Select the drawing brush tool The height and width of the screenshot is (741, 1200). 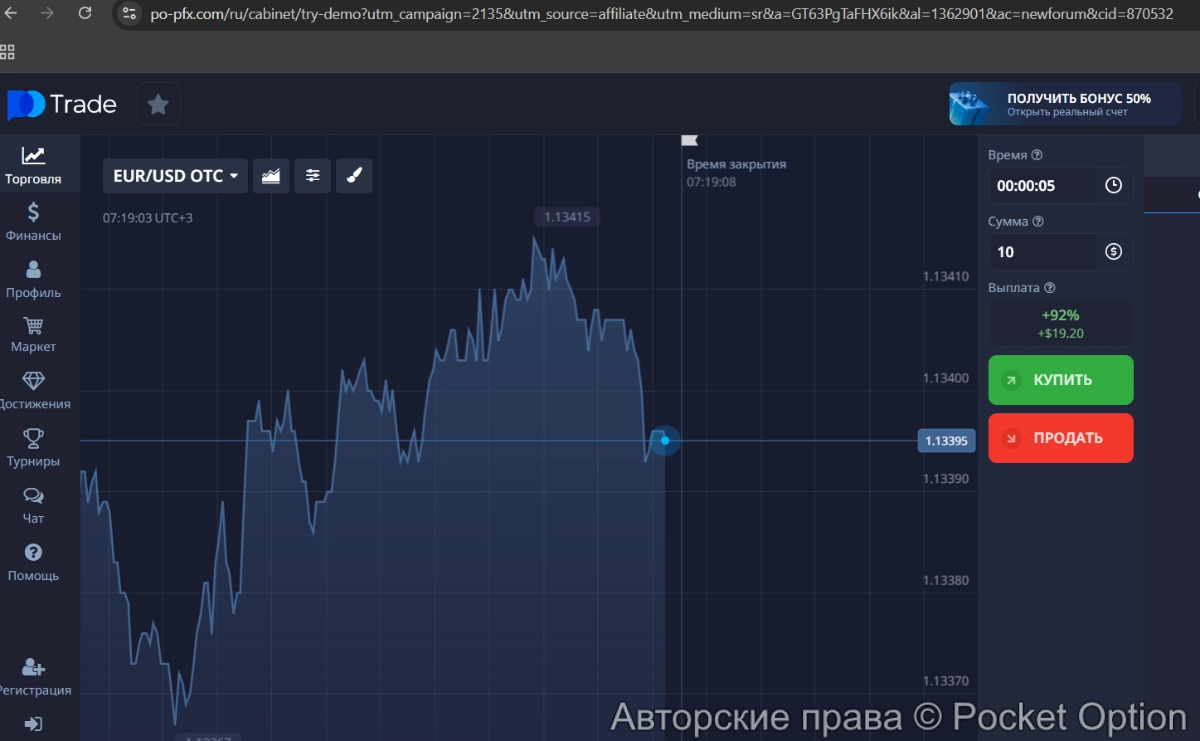[354, 176]
